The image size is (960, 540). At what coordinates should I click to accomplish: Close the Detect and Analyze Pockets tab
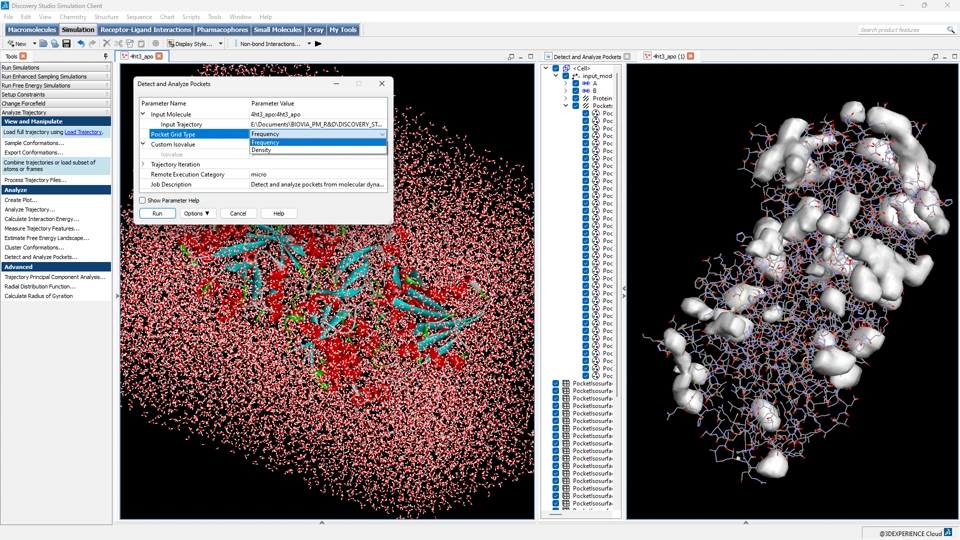click(x=627, y=56)
